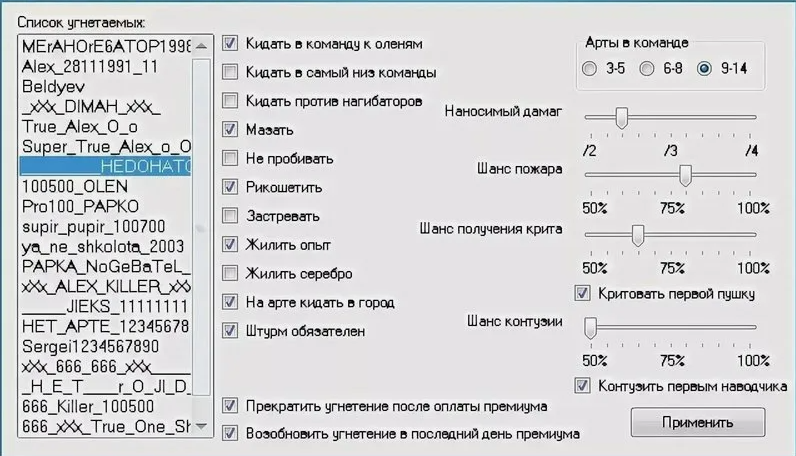Image resolution: width=796 pixels, height=456 pixels.
Task: Select Pro100_PAPKO in the list
Action: tap(106, 206)
